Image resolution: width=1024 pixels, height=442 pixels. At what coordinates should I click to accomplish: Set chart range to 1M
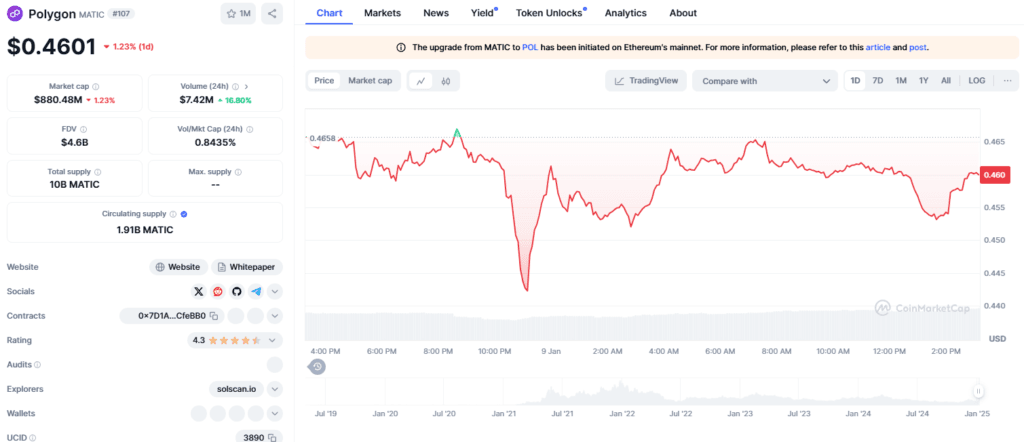pyautogui.click(x=901, y=80)
